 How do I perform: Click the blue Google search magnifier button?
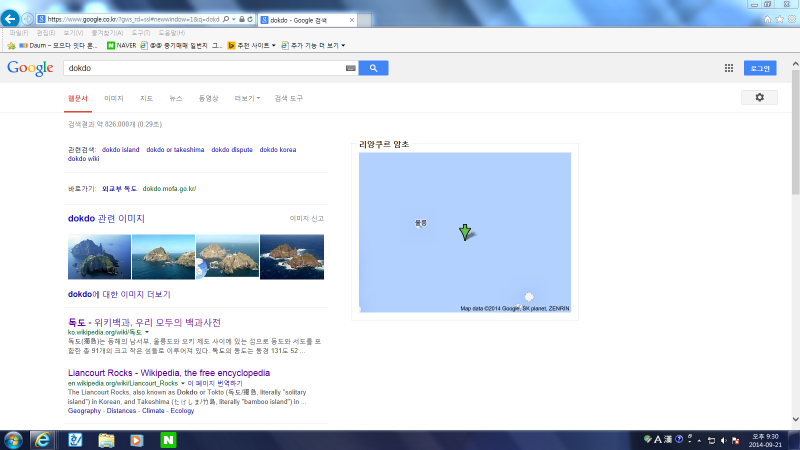(x=373, y=68)
